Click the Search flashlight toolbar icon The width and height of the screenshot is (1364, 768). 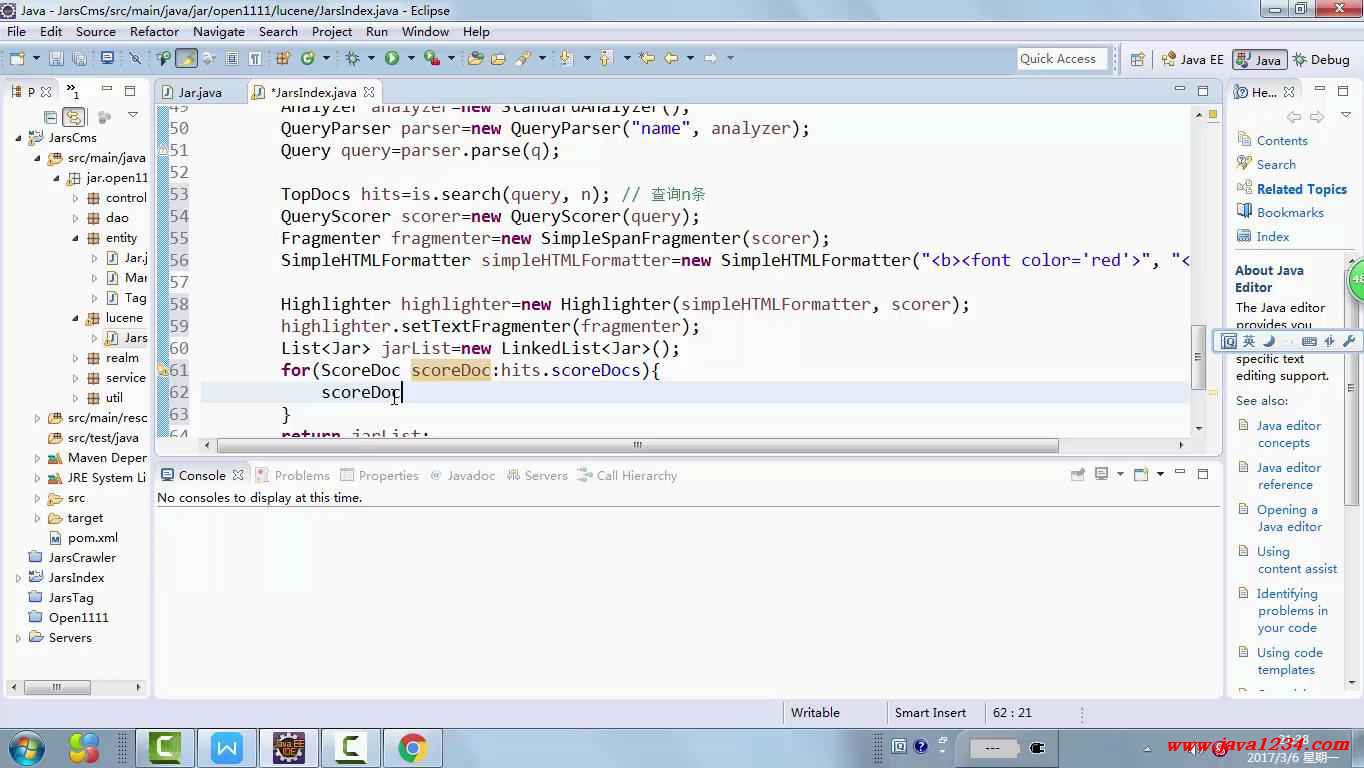tap(523, 58)
